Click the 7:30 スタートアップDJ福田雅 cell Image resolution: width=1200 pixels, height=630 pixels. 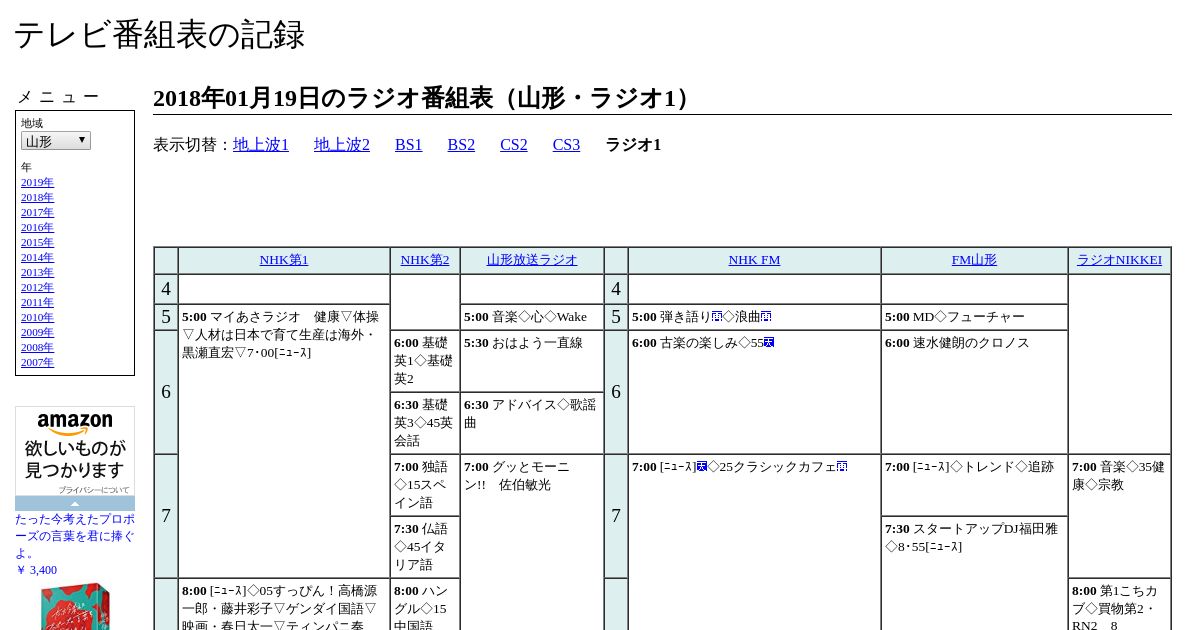[x=974, y=573]
